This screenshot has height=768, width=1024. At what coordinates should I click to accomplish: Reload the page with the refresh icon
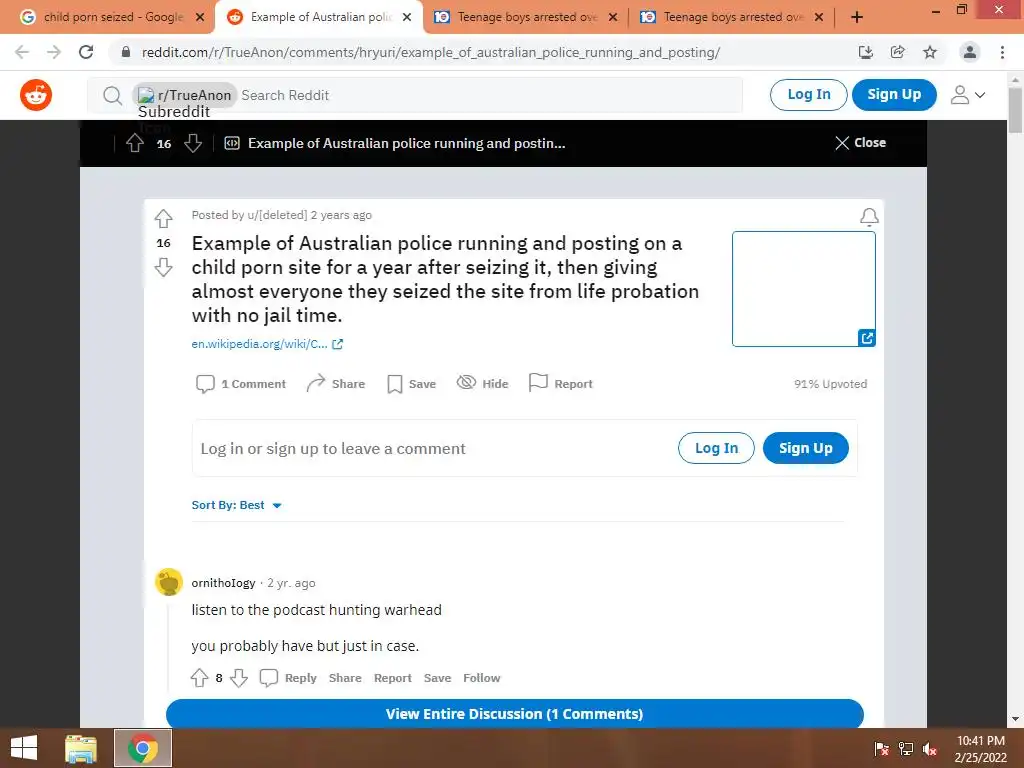86,52
